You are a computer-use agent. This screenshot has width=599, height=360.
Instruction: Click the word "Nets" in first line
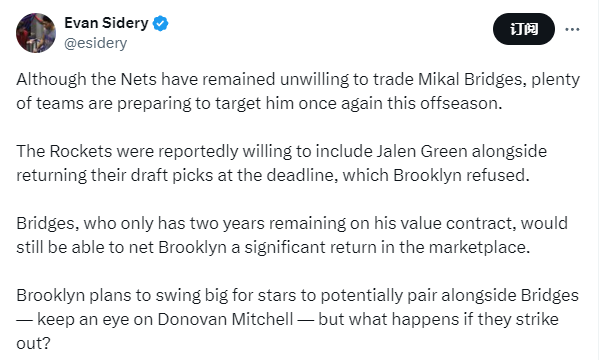(139, 79)
